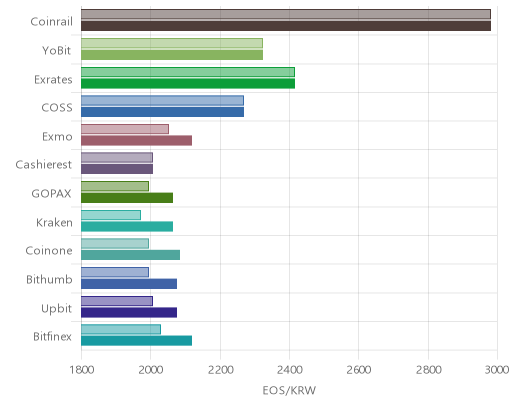Click the darker Coinone bar
The image size is (512, 408).
[130, 255]
